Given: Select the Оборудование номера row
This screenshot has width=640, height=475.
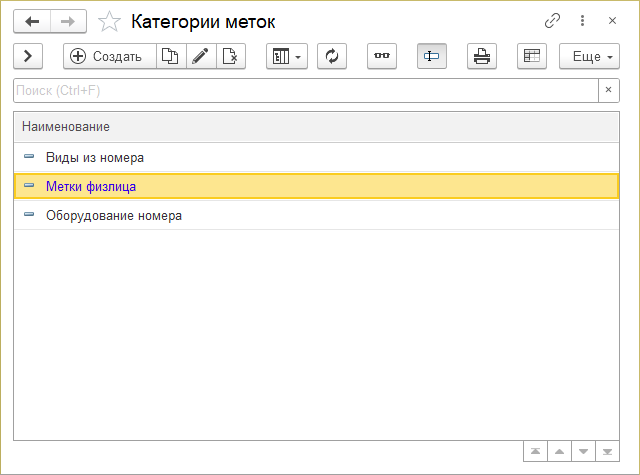Looking at the screenshot, I should coord(114,215).
